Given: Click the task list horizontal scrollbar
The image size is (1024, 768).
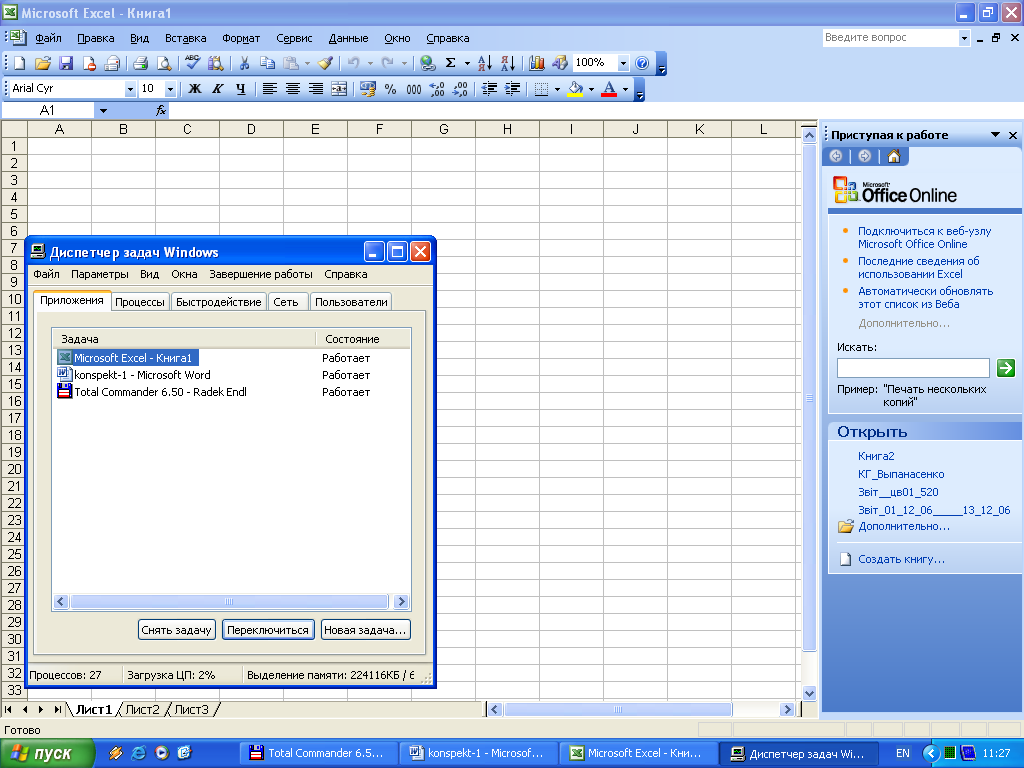Looking at the screenshot, I should pos(231,601).
